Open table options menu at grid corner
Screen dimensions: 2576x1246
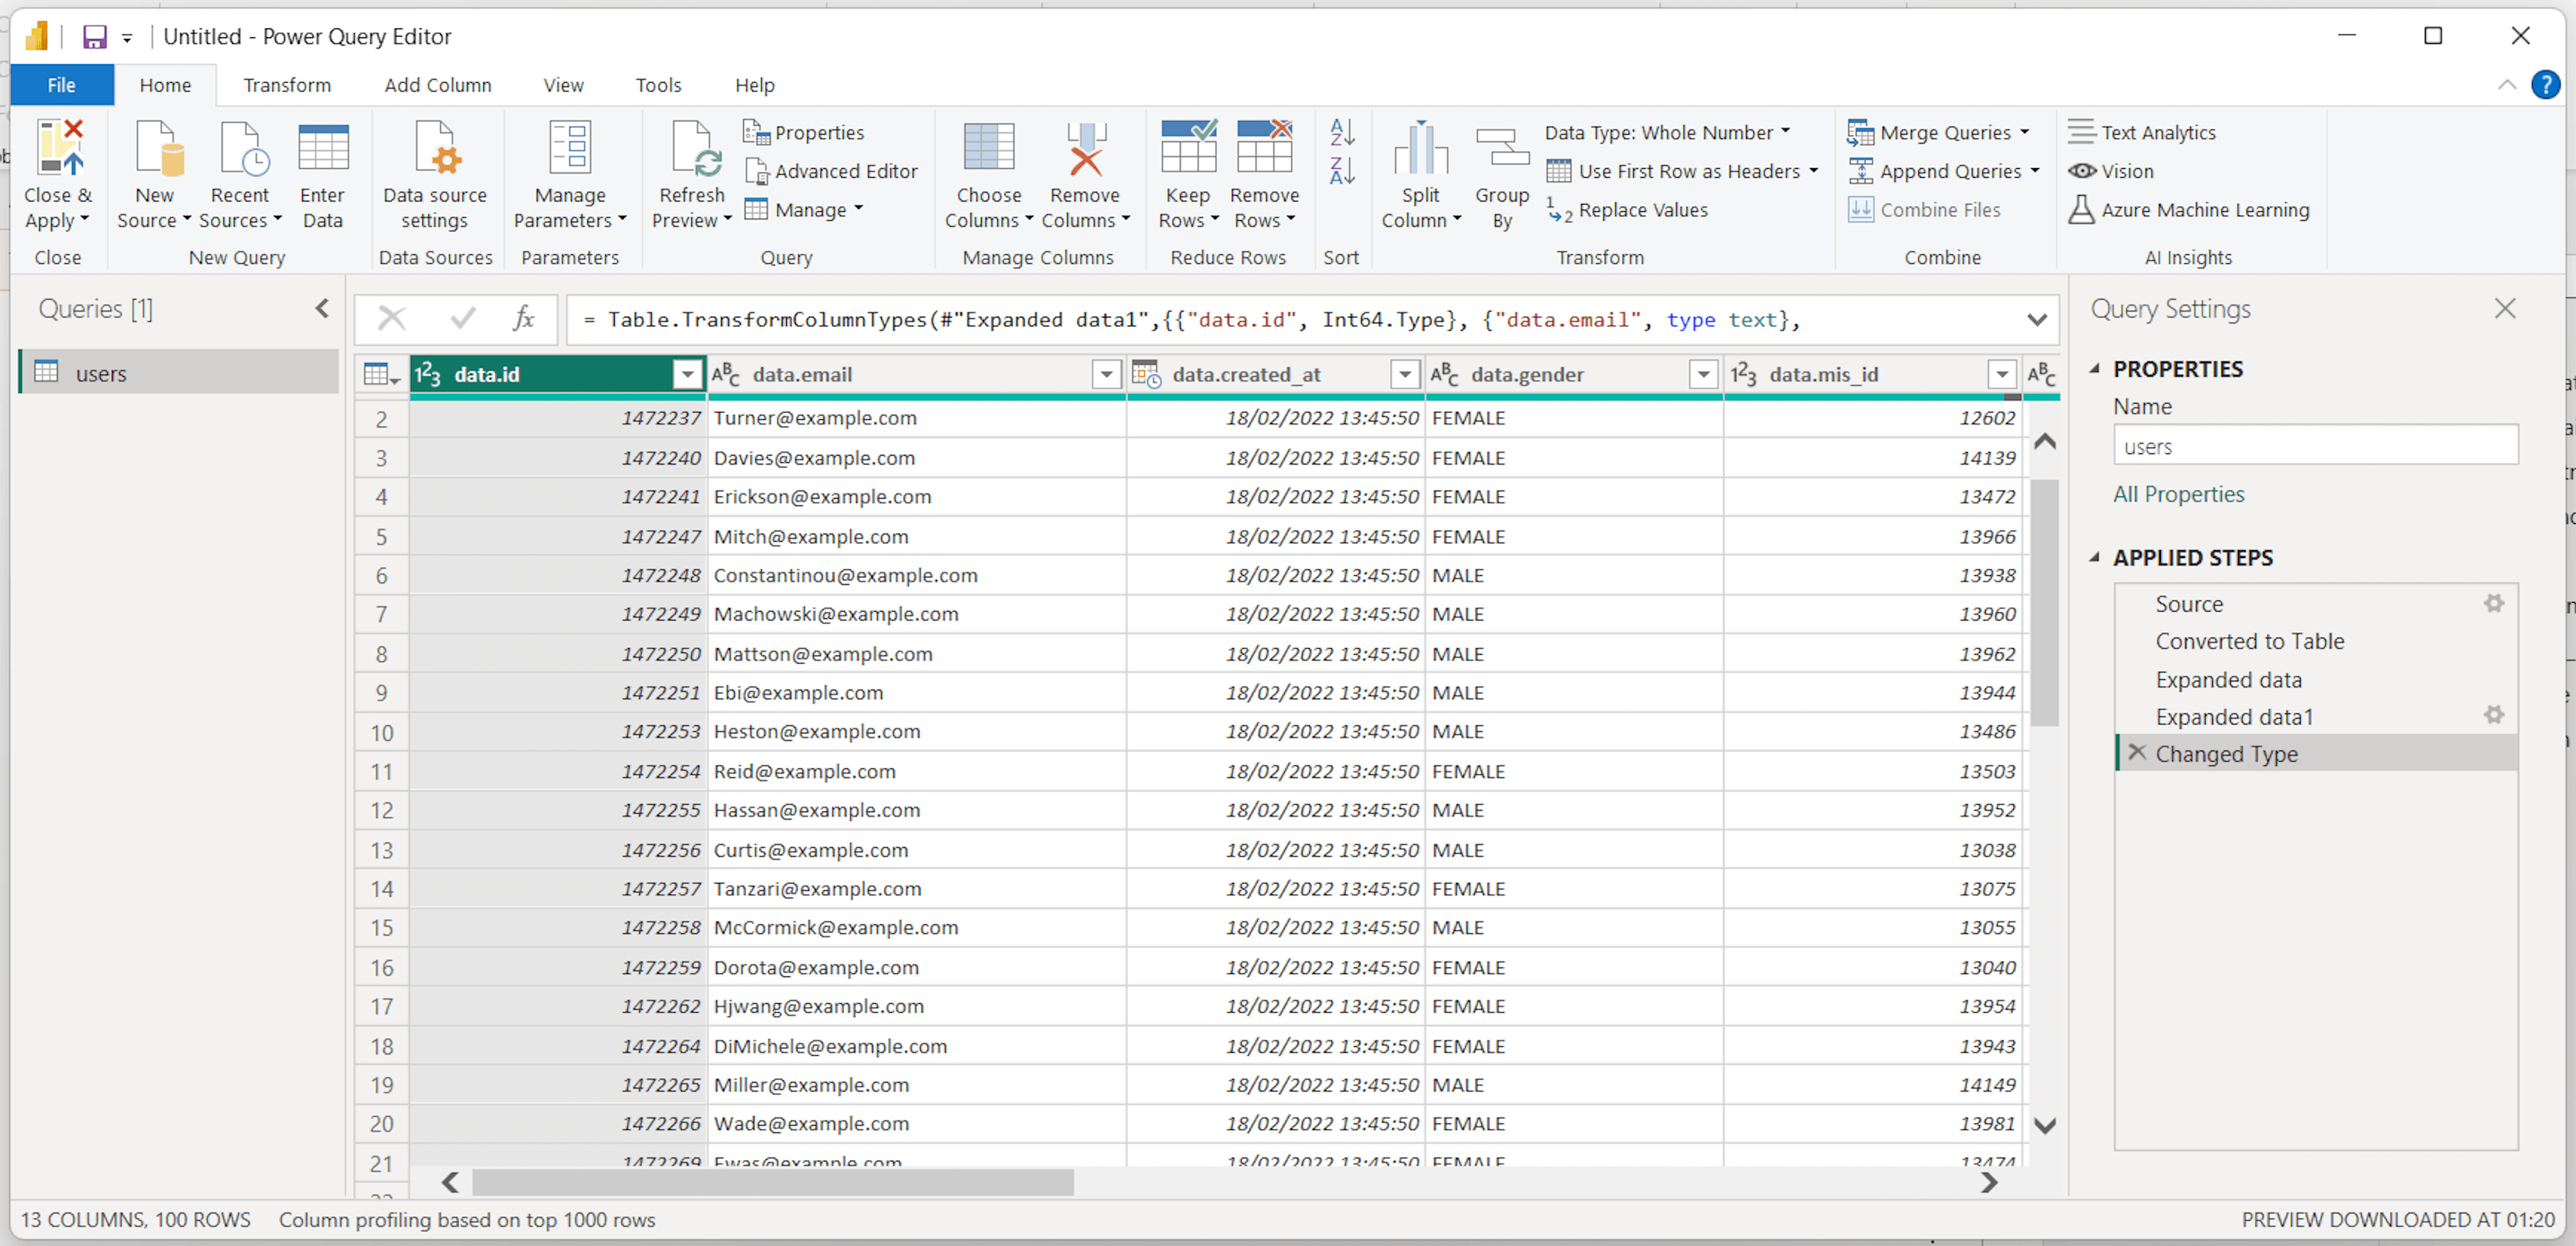tap(382, 375)
